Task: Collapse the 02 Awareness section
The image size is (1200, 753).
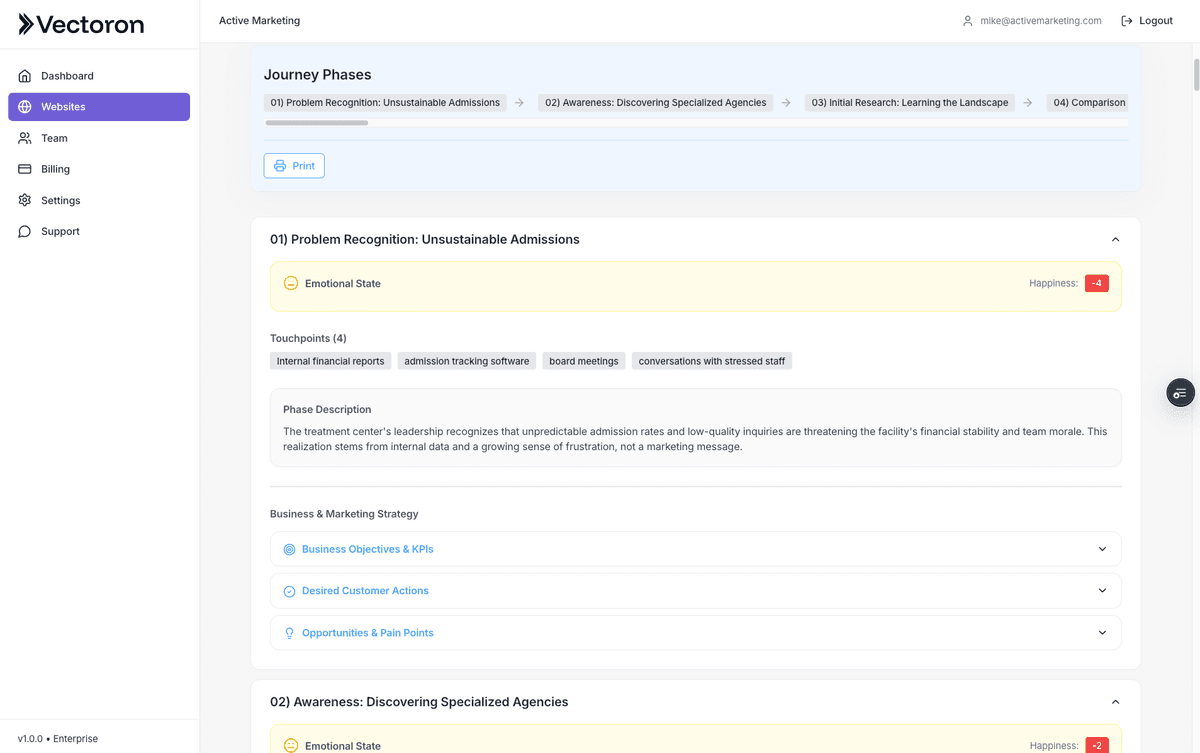Action: coord(1115,702)
